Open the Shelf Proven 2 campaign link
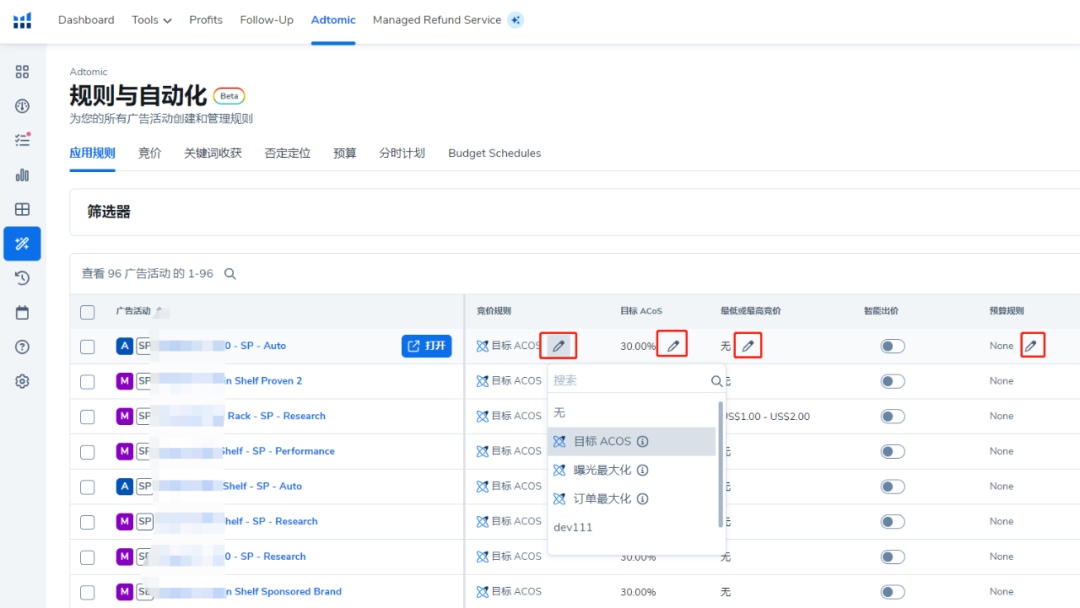The image size is (1080, 608). (264, 381)
